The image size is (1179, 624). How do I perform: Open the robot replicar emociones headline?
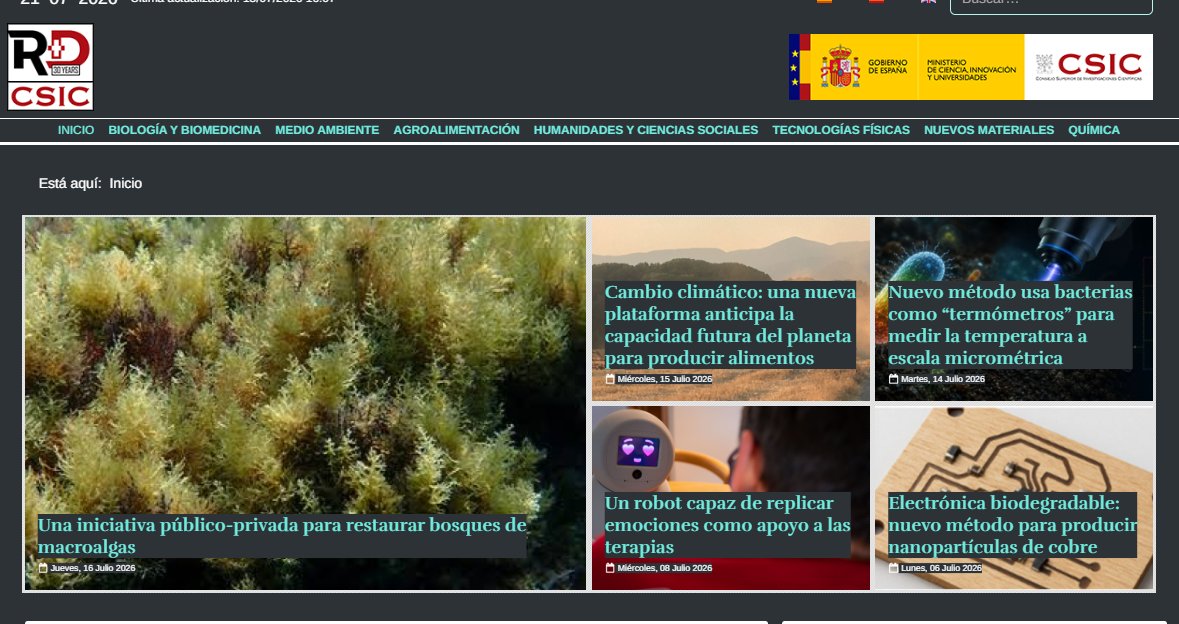tap(728, 525)
